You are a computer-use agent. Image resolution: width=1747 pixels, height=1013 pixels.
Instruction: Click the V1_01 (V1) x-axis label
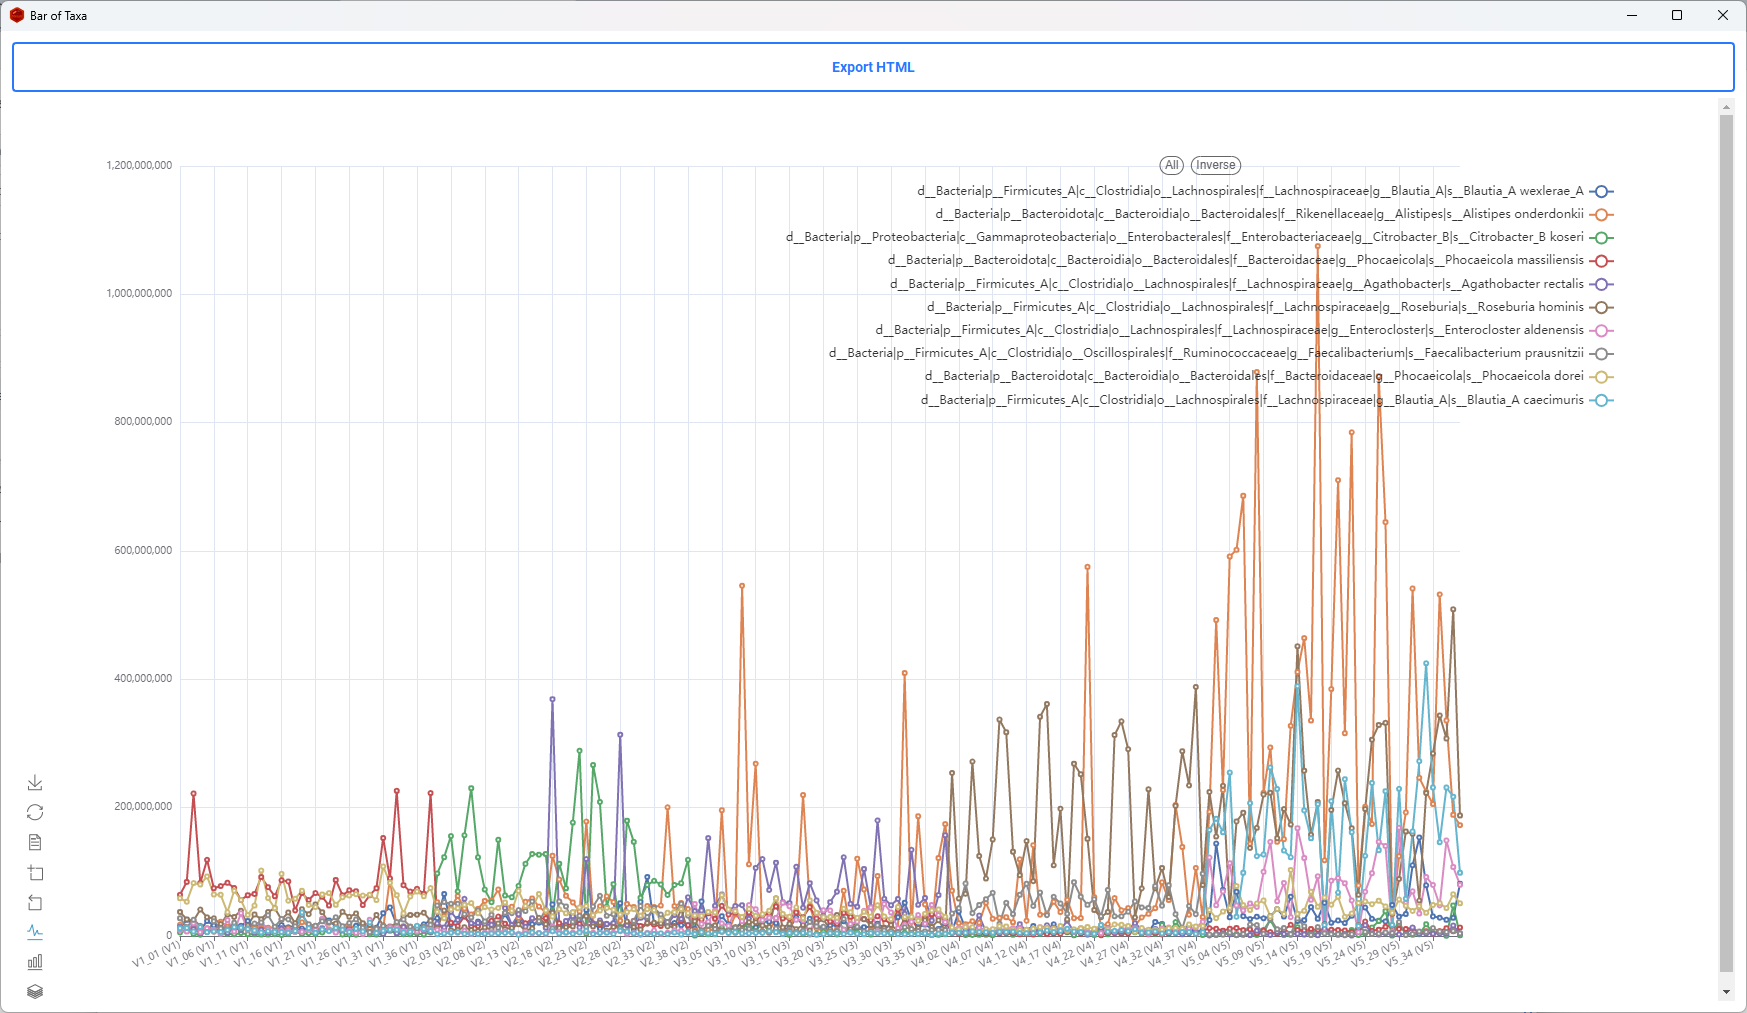tap(157, 953)
